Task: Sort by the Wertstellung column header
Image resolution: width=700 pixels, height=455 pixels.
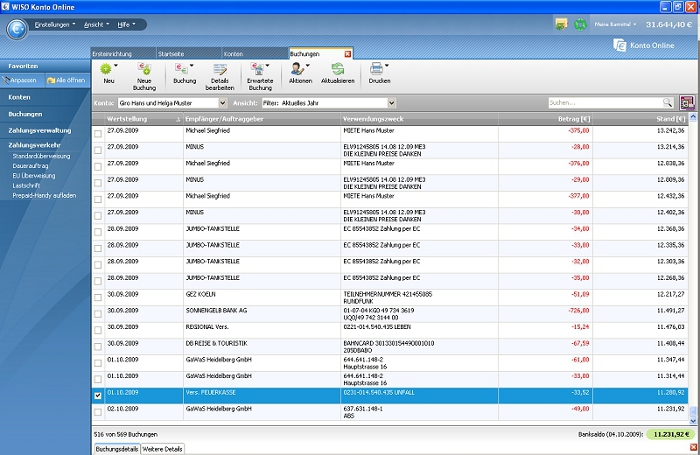Action: click(143, 119)
